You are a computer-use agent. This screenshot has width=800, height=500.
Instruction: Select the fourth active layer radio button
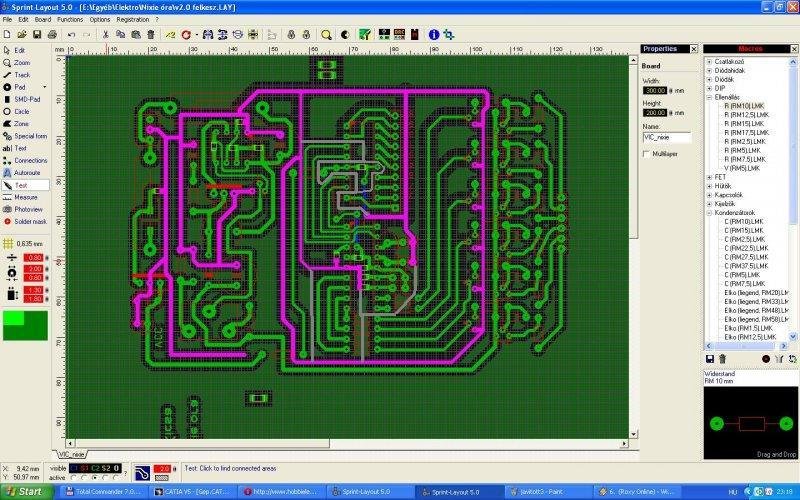pyautogui.click(x=106, y=478)
